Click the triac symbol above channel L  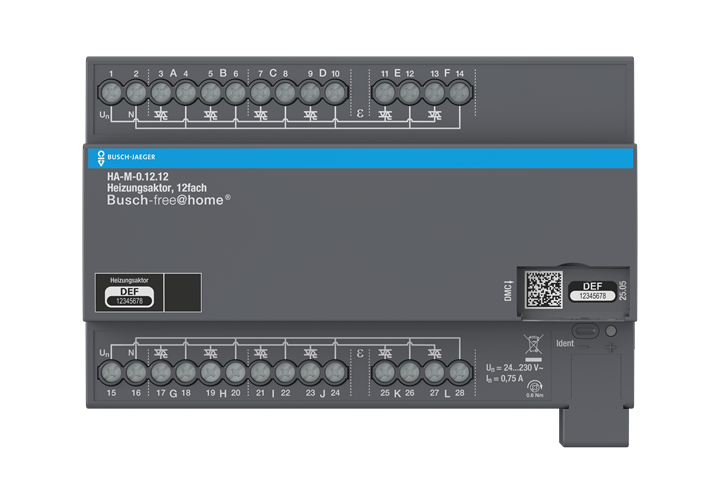(x=435, y=353)
